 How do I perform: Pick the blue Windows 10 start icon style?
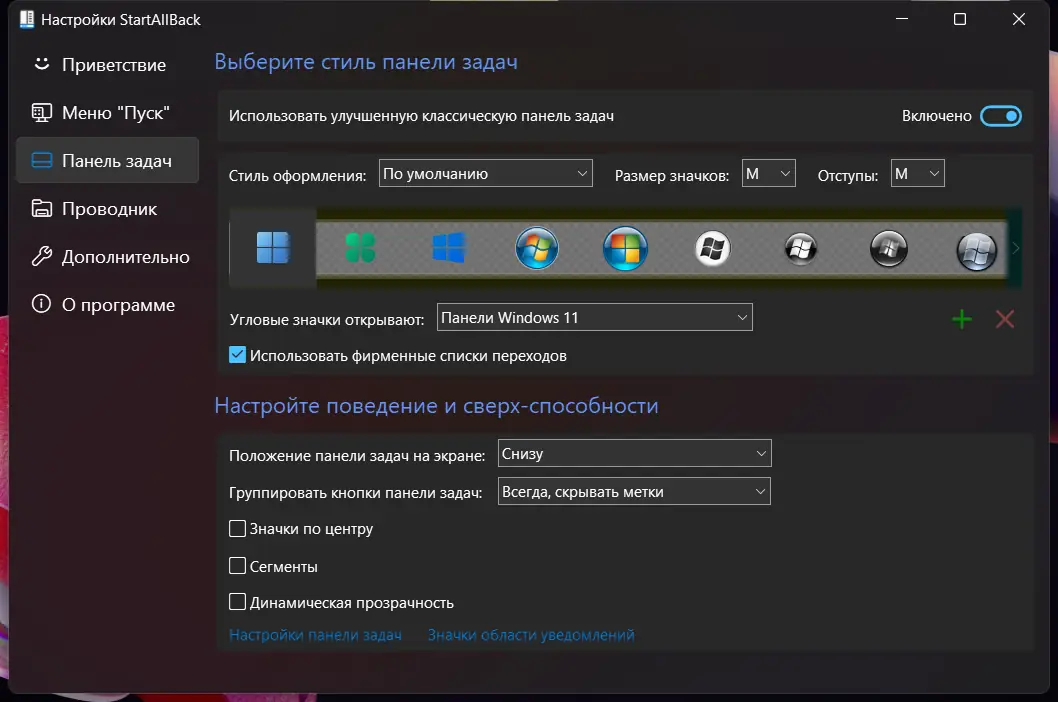pyautogui.click(x=448, y=248)
